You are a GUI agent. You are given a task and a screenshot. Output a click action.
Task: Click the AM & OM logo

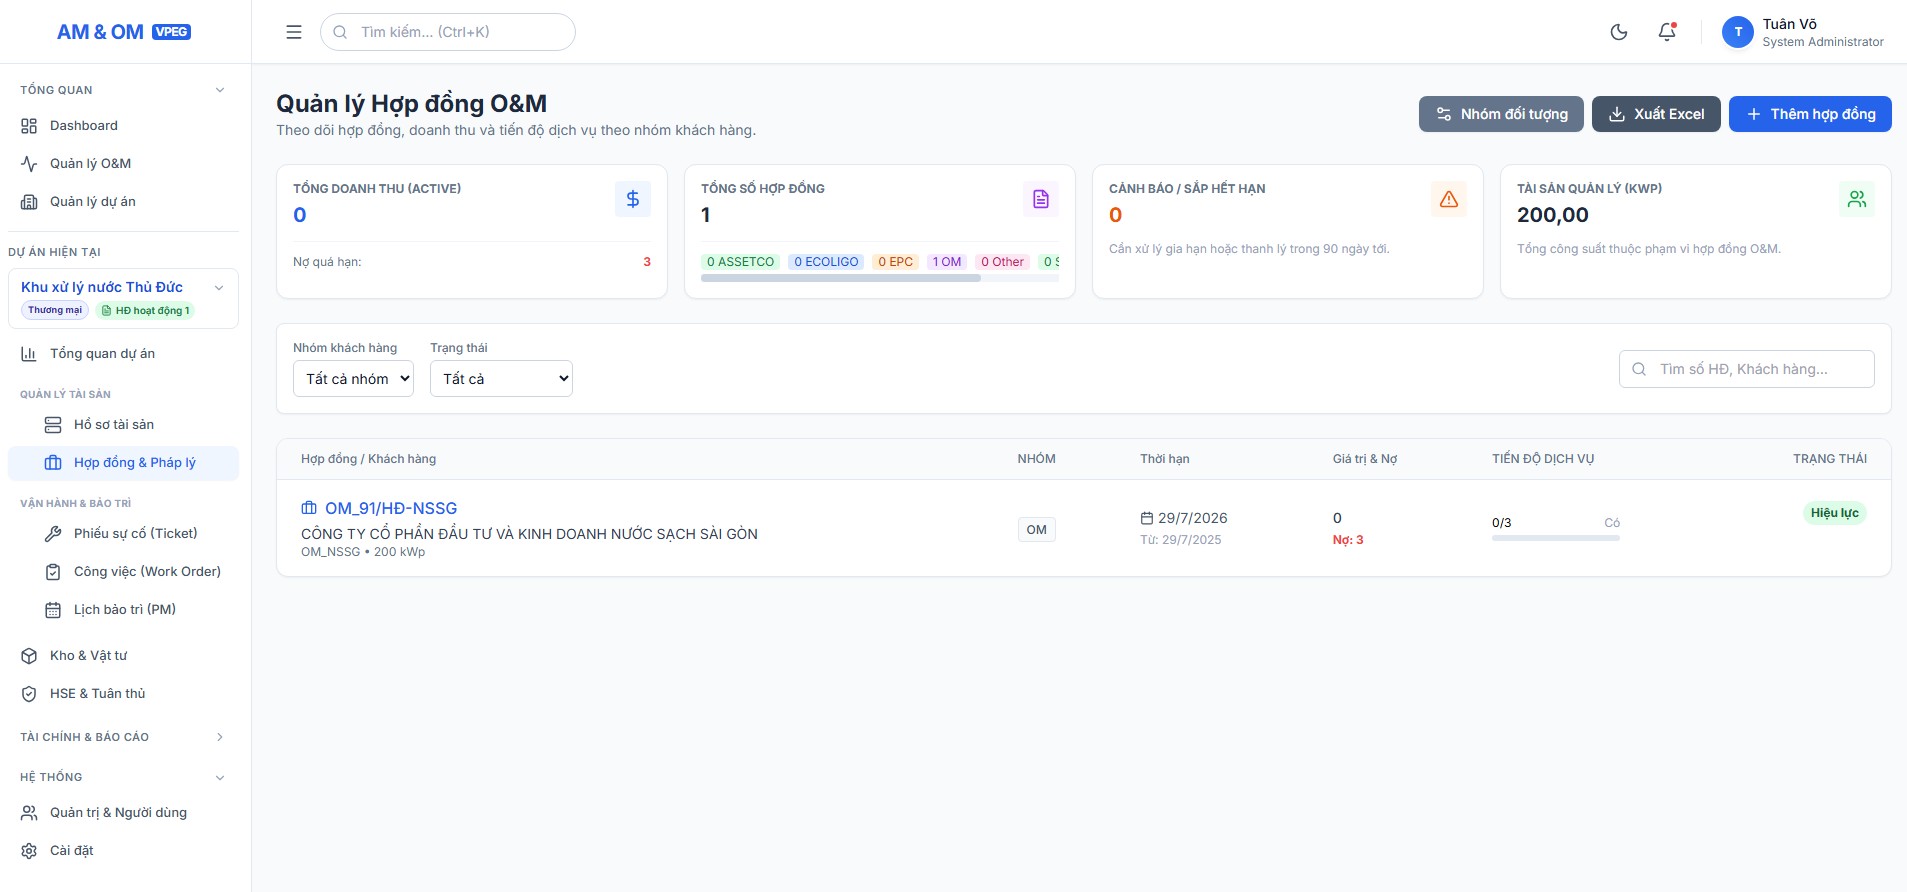[124, 32]
